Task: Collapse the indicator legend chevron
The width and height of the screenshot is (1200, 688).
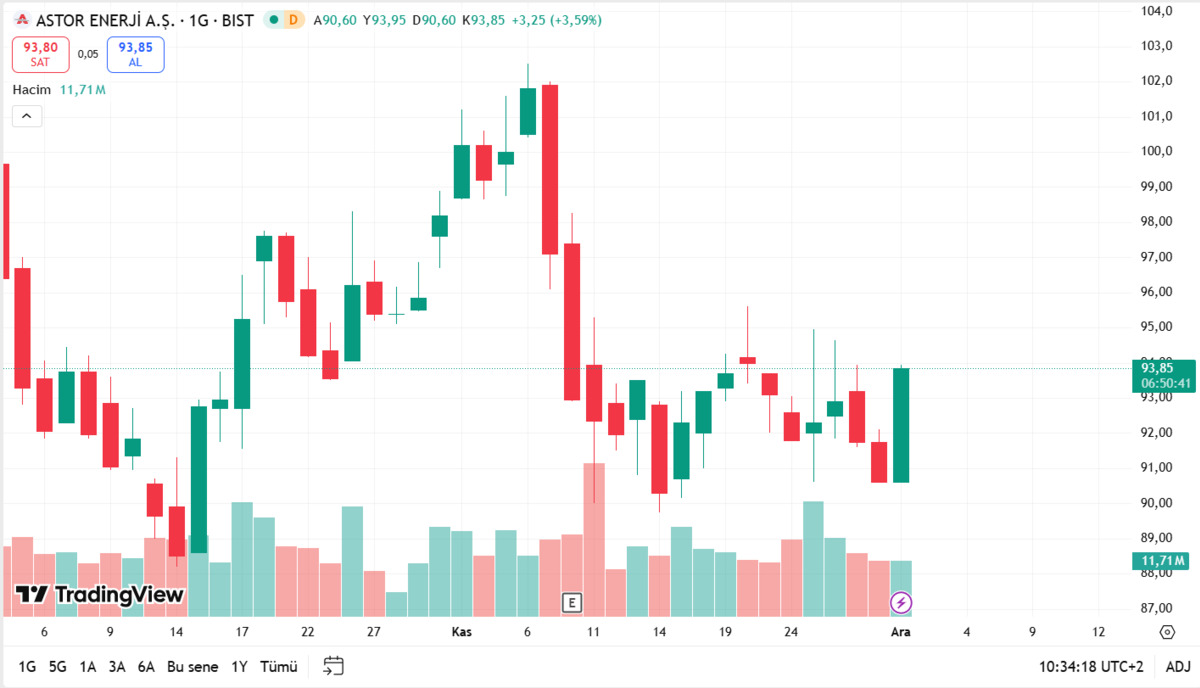Action: pyautogui.click(x=27, y=116)
